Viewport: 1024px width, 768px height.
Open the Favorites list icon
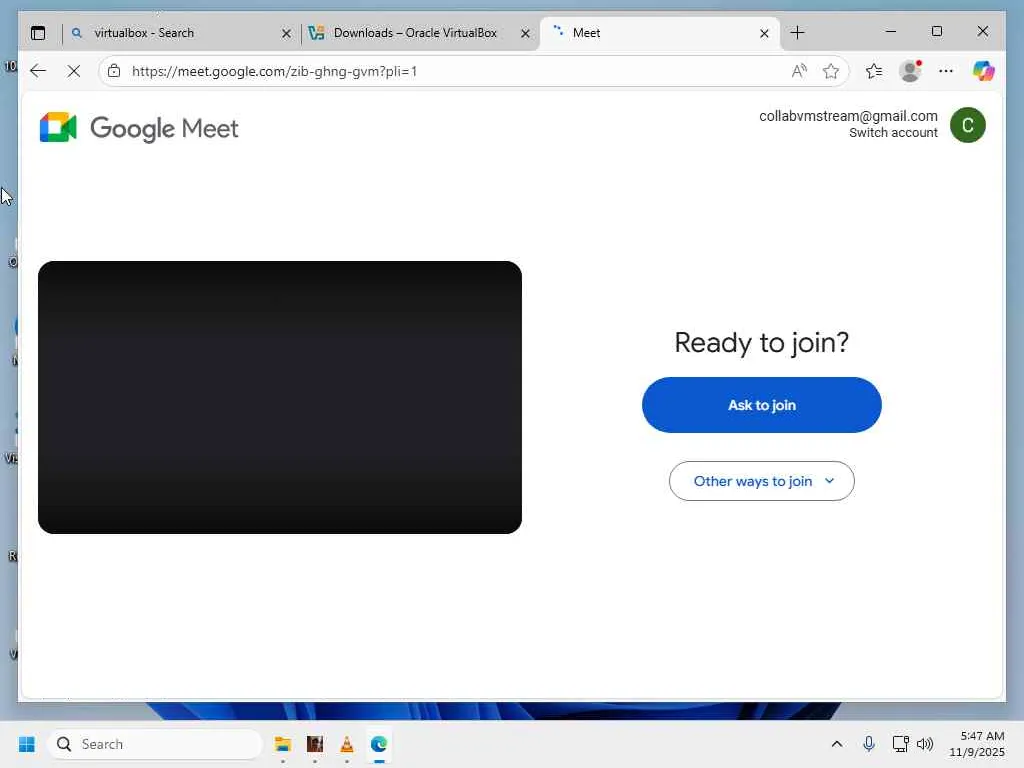[x=874, y=71]
